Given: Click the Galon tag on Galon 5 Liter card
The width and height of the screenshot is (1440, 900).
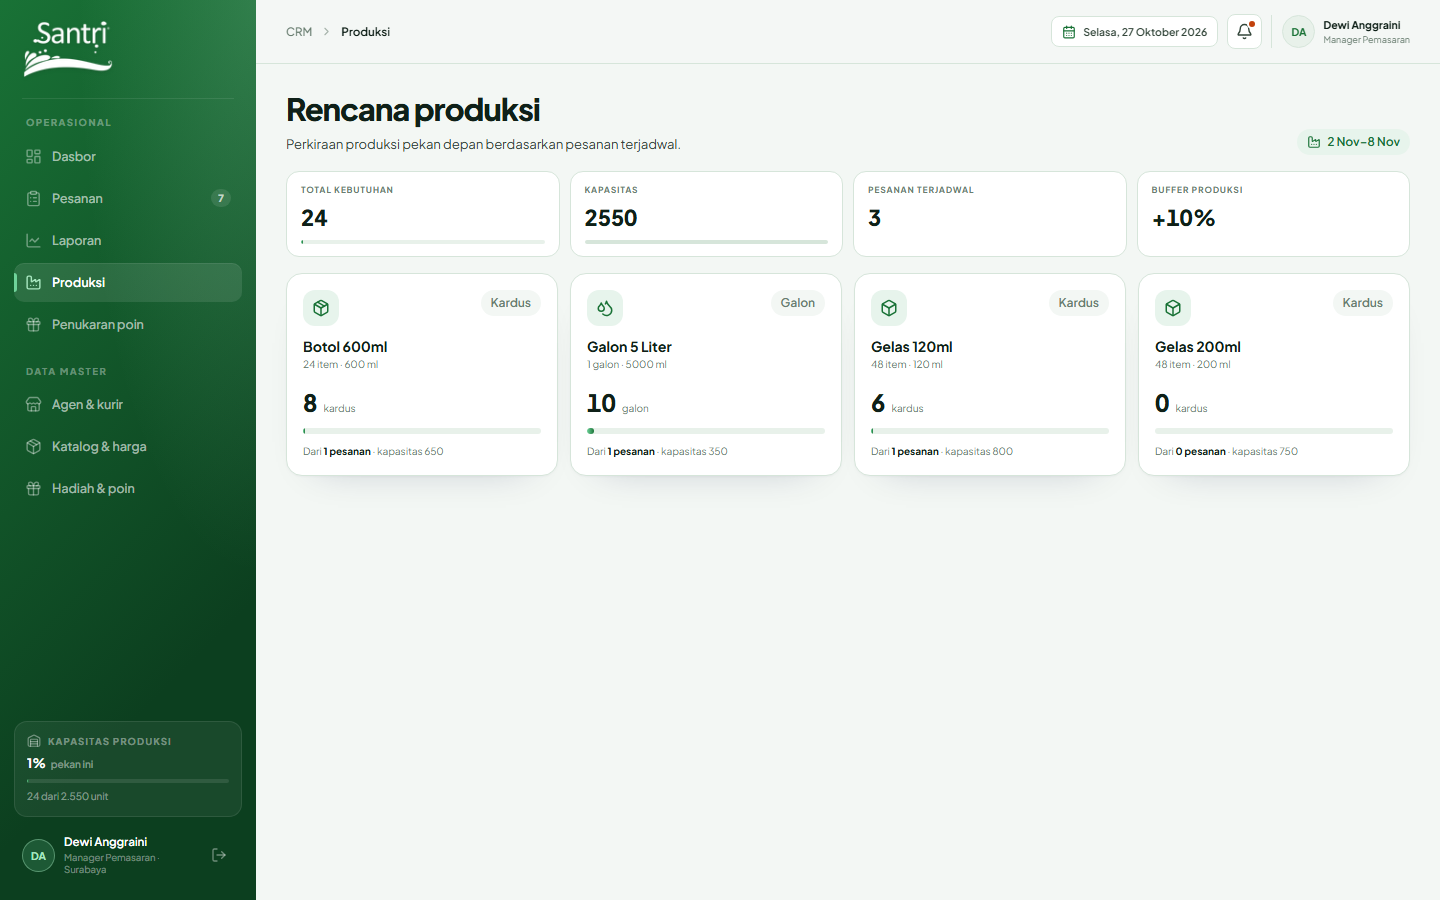Looking at the screenshot, I should pyautogui.click(x=798, y=303).
